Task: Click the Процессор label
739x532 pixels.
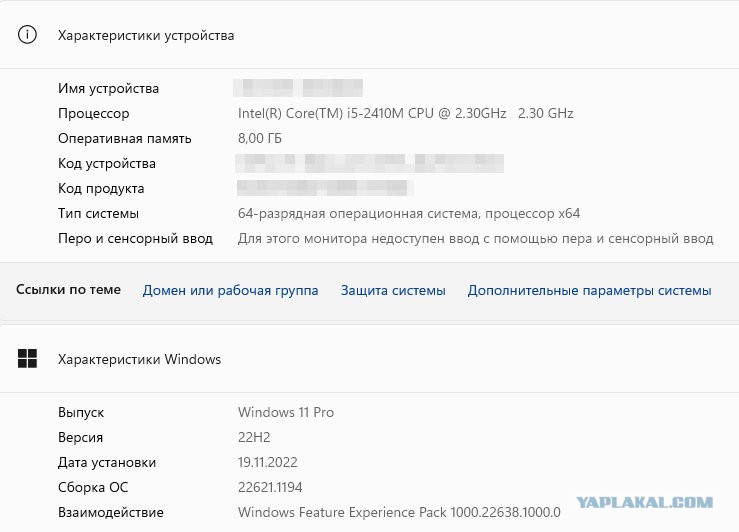Action: [x=93, y=114]
